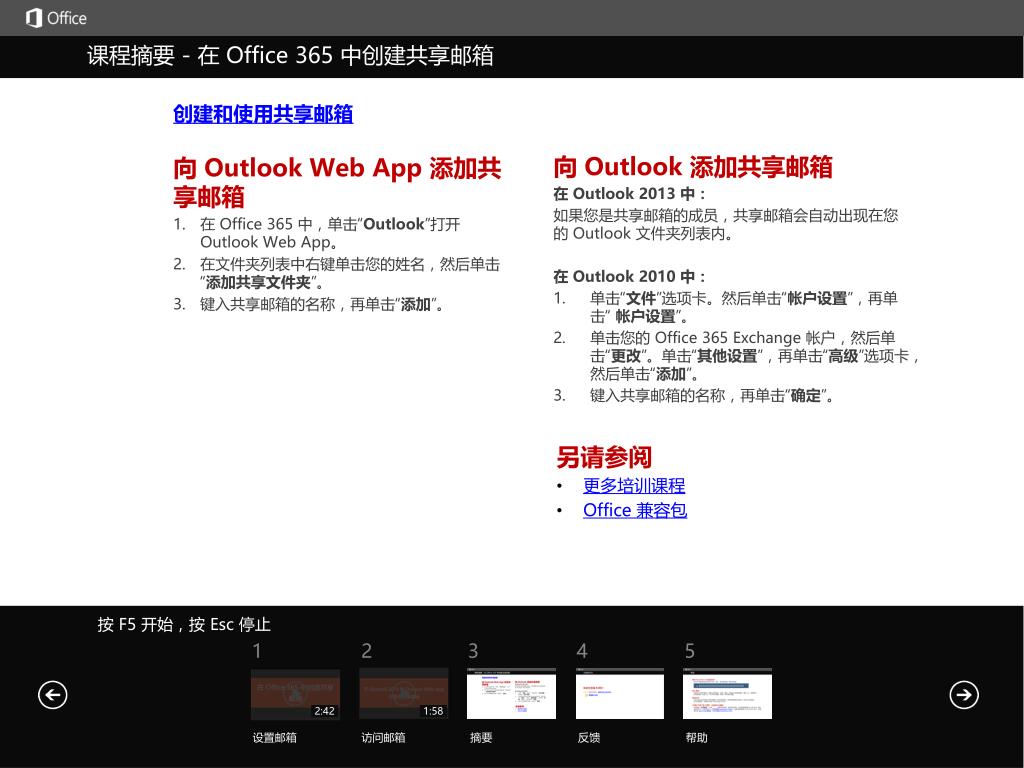
Task: Click the bold 其他设置 text
Action: point(727,356)
